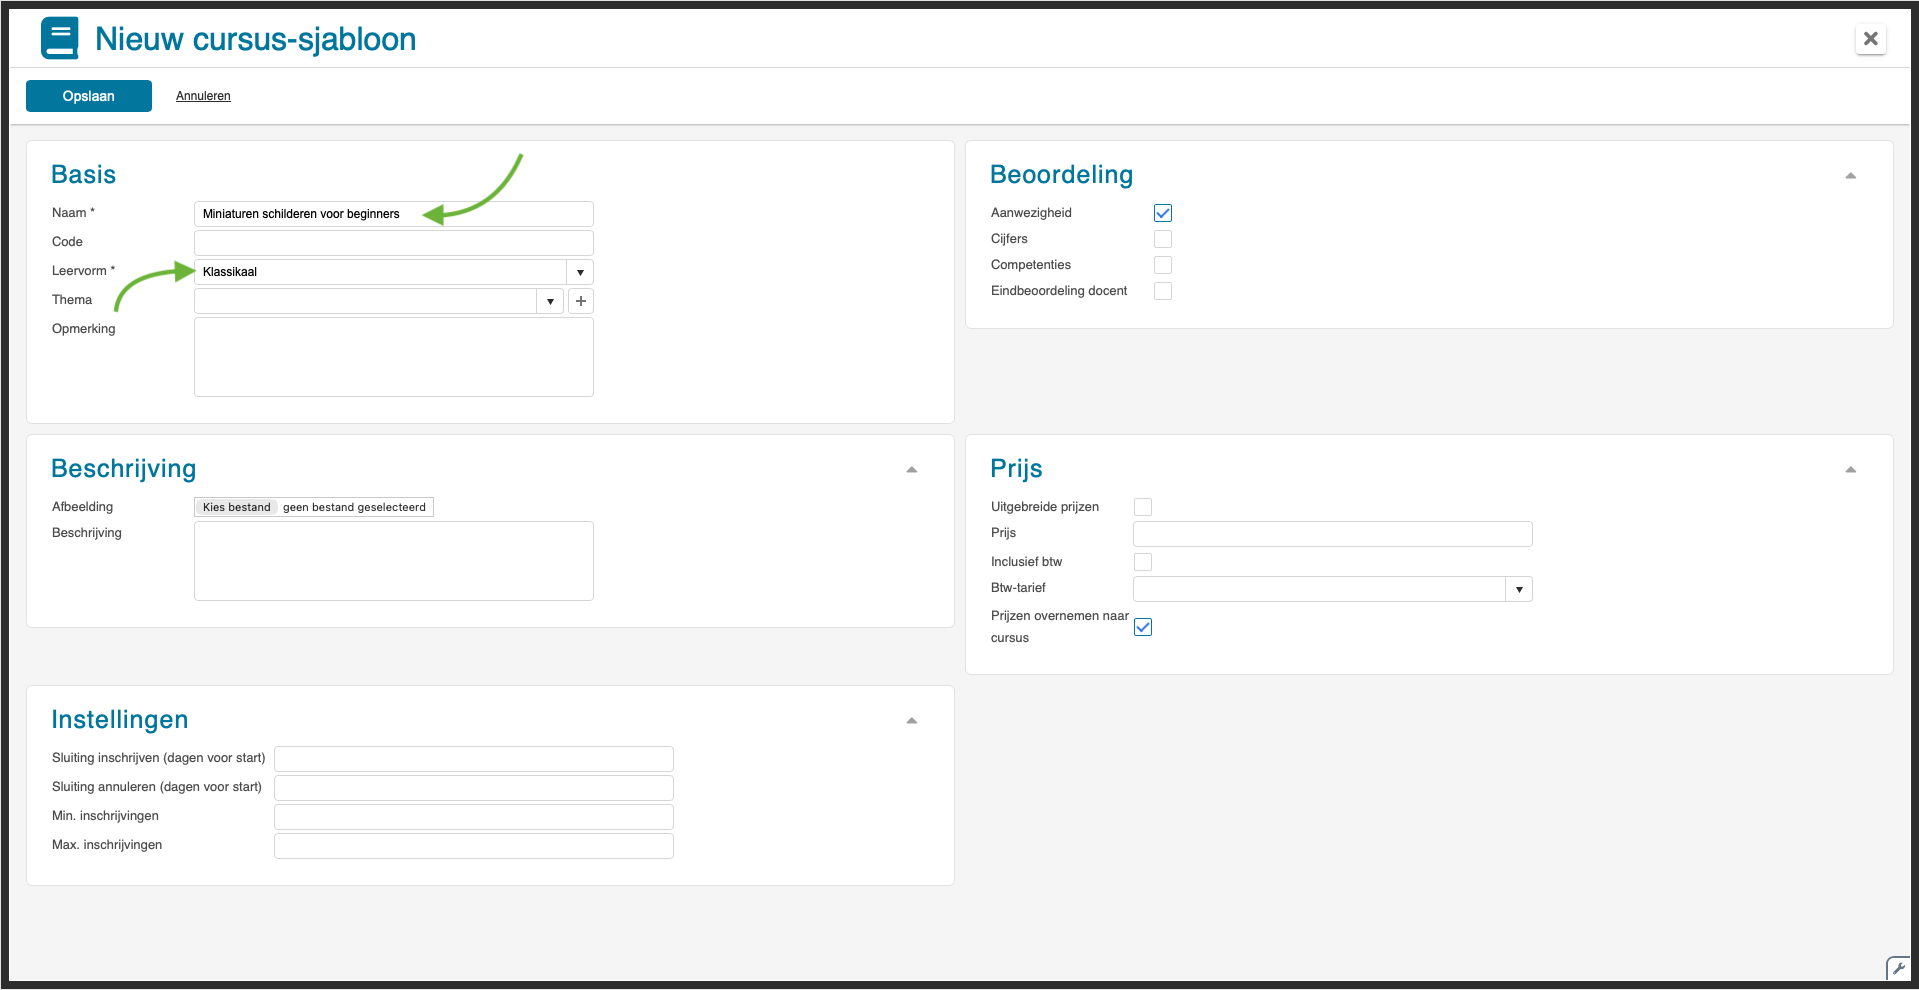1919x990 pixels.
Task: Click the Annuleren link
Action: [x=203, y=96]
